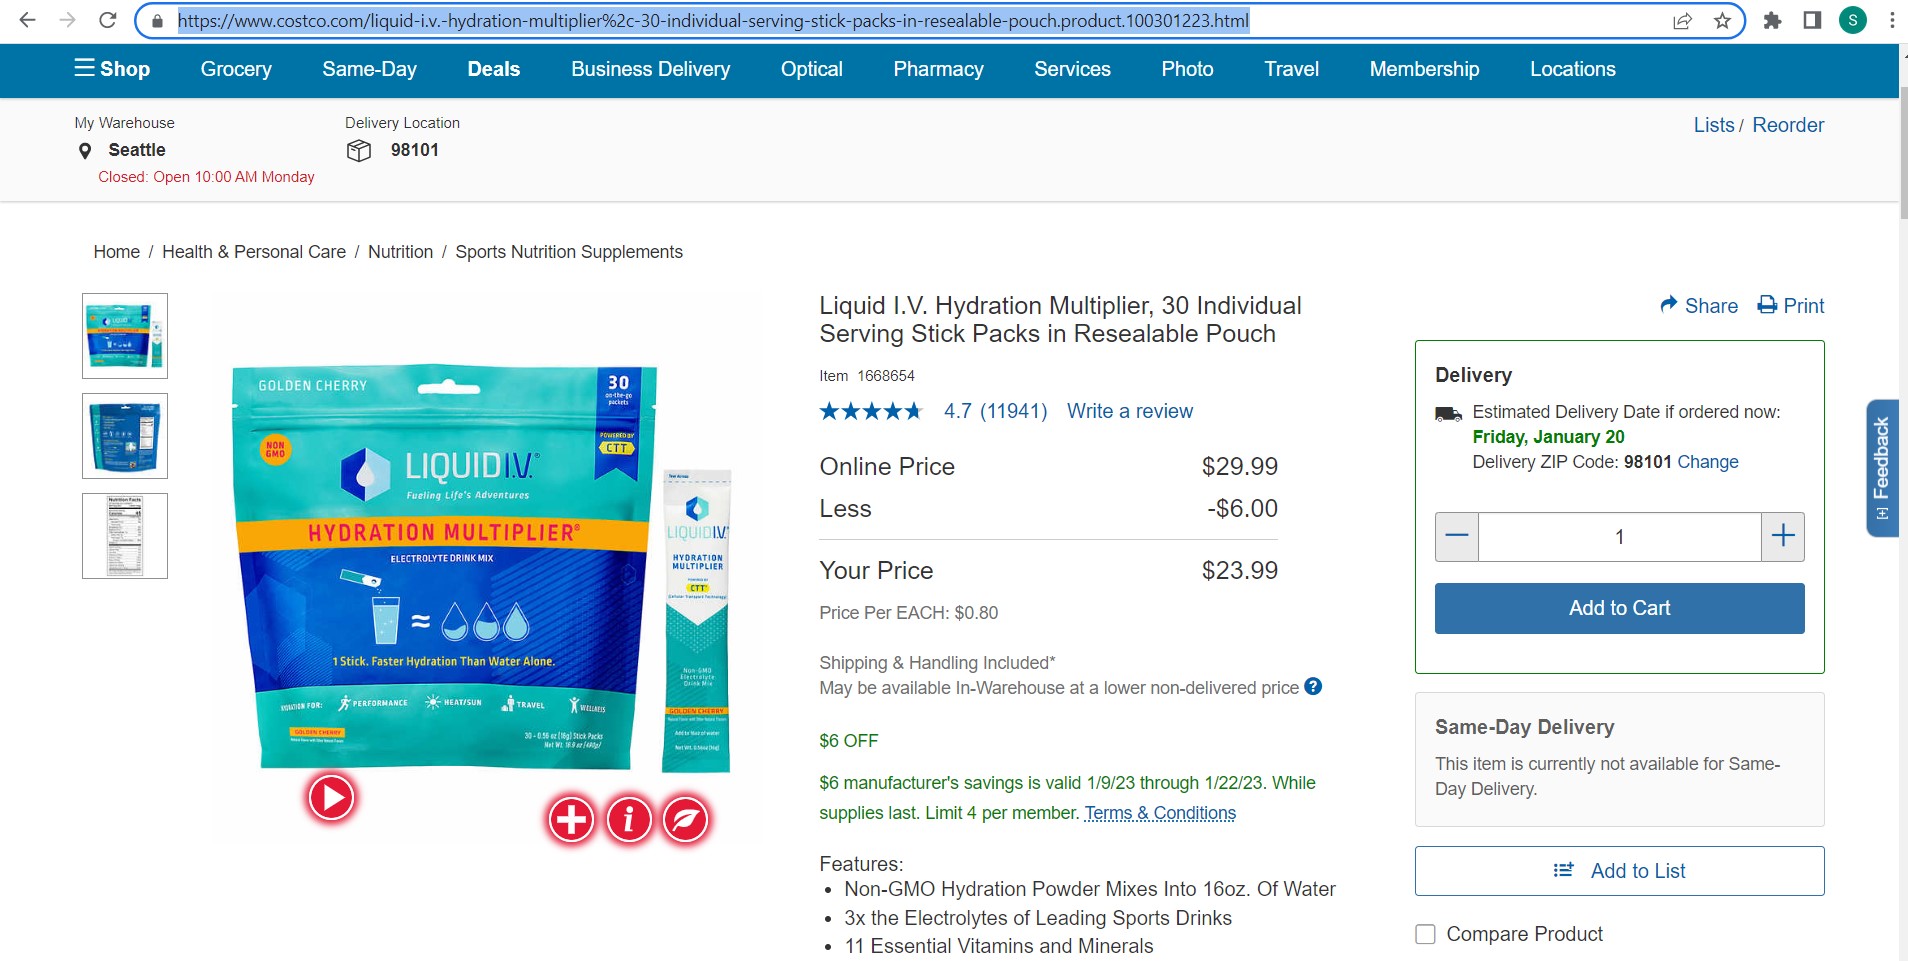Play the product video with red play icon
Screen dimensions: 1908x961
coord(331,798)
